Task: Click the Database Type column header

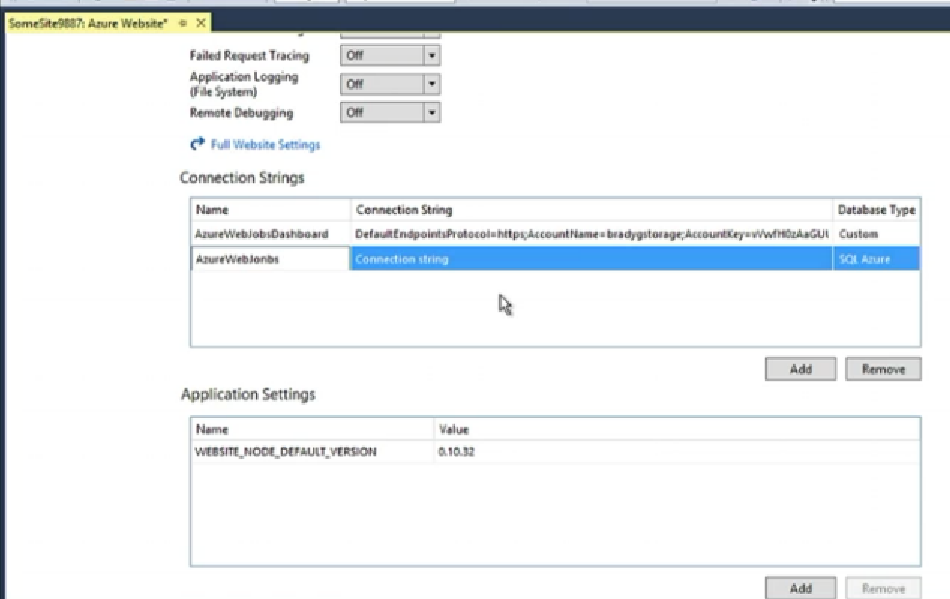Action: pos(876,210)
